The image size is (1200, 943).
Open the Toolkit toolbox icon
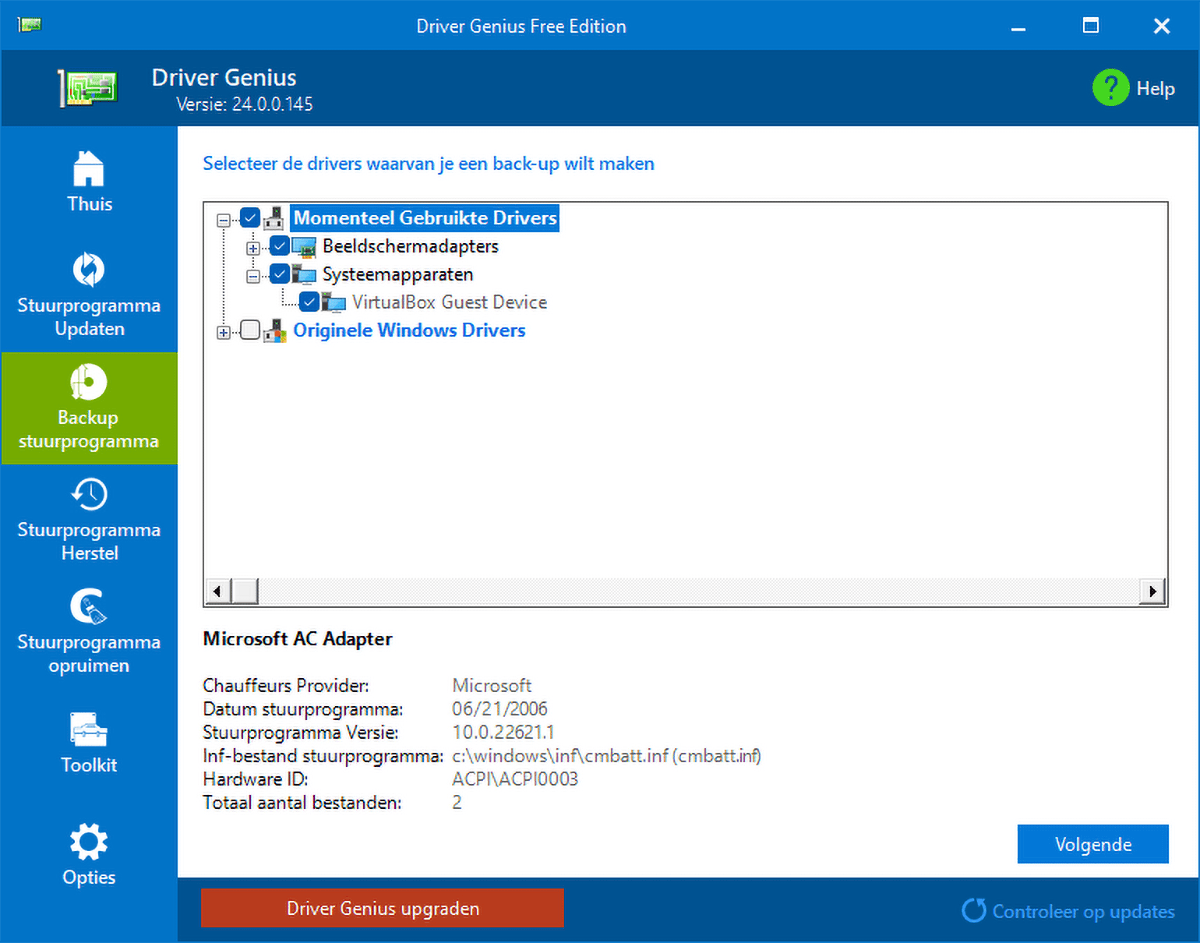click(x=89, y=730)
